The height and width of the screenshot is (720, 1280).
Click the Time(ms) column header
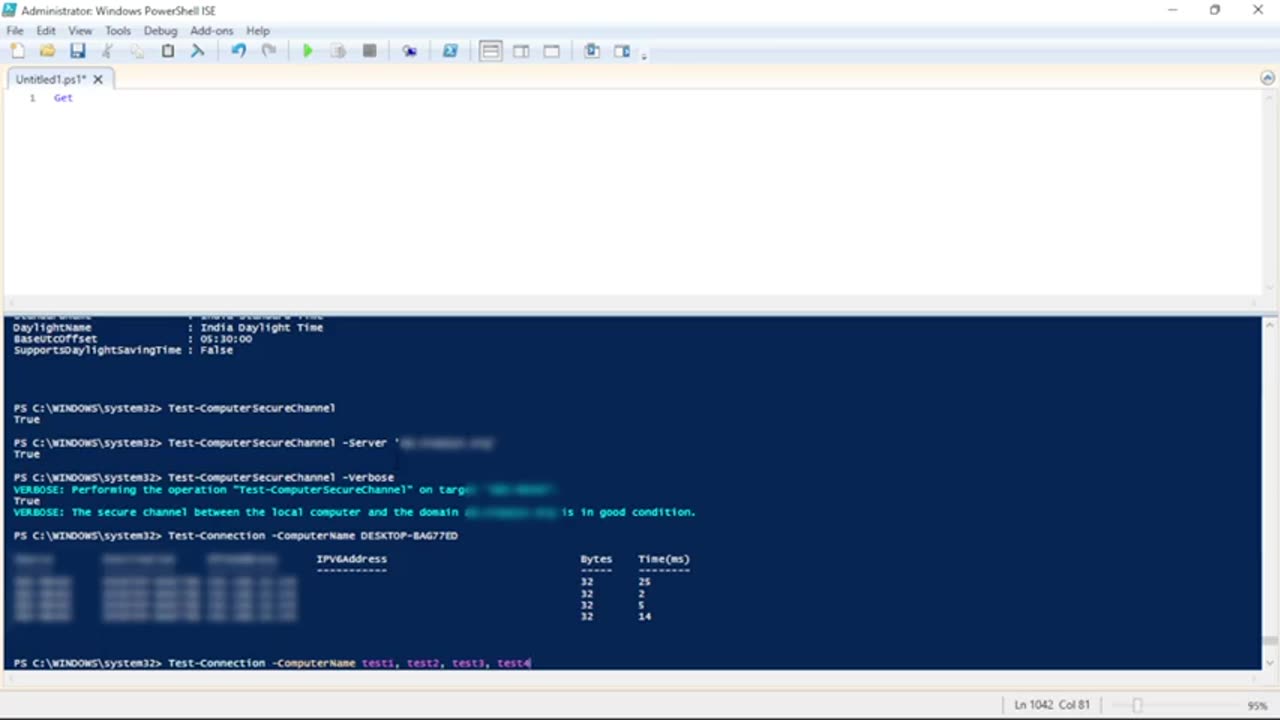(664, 559)
